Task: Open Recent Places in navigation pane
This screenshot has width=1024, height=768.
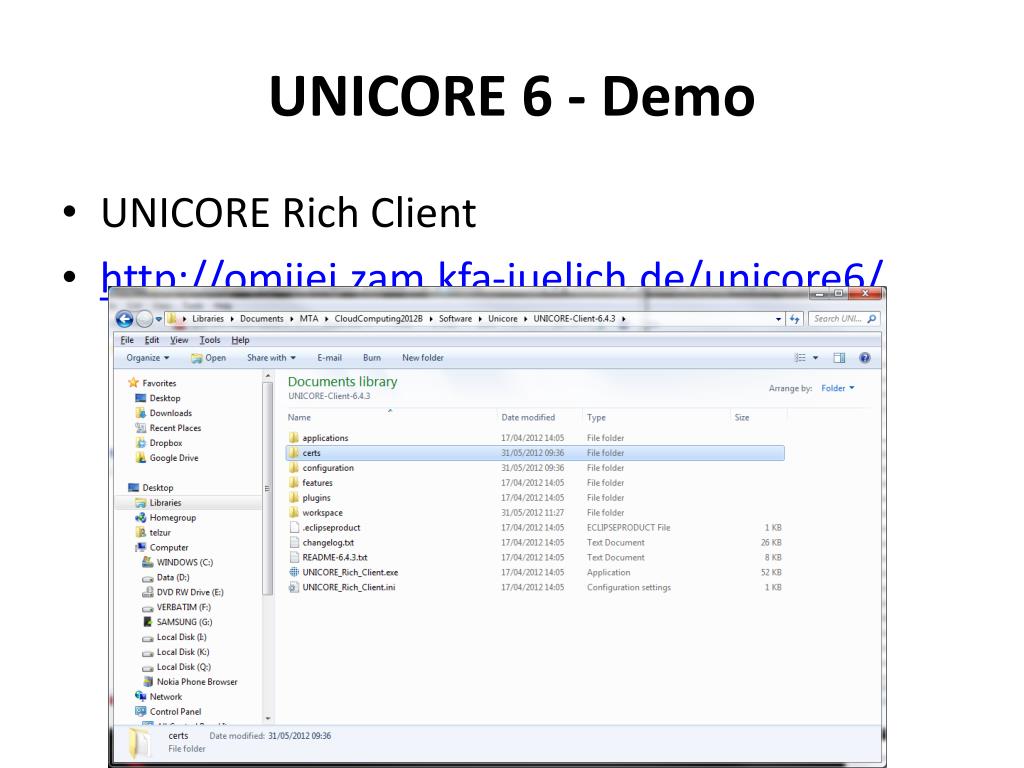Action: pyautogui.click(x=175, y=428)
